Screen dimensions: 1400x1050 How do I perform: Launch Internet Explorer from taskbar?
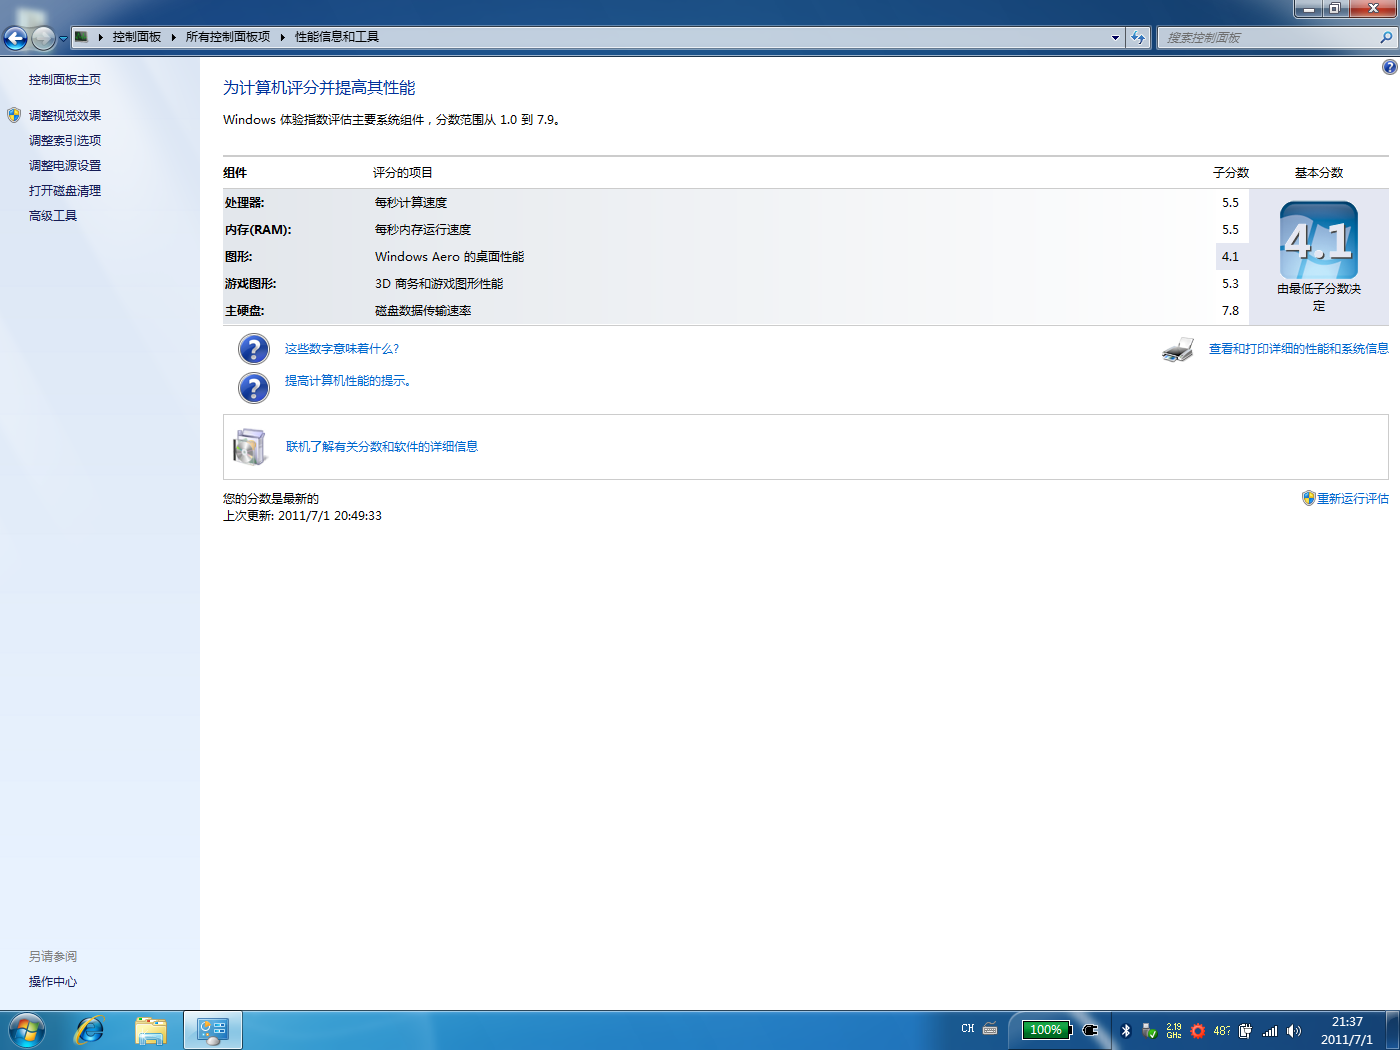click(x=89, y=1030)
